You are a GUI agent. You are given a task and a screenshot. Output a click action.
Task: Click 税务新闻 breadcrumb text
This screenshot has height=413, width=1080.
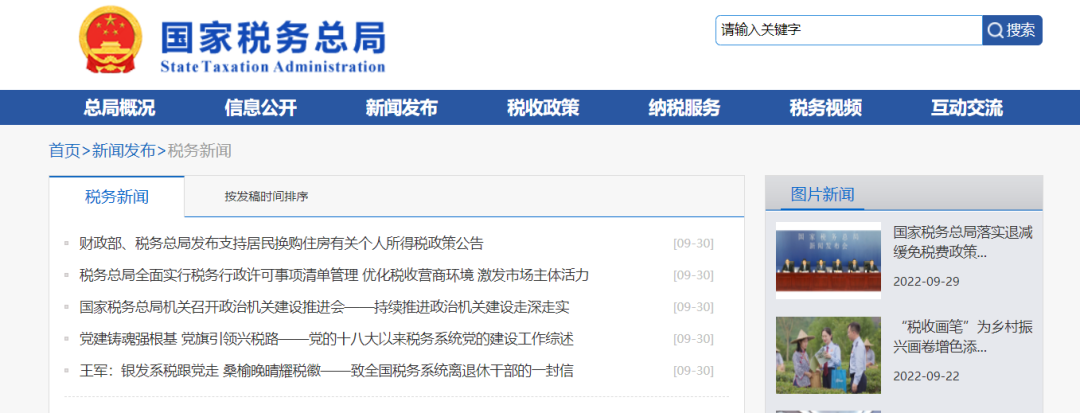coord(199,151)
